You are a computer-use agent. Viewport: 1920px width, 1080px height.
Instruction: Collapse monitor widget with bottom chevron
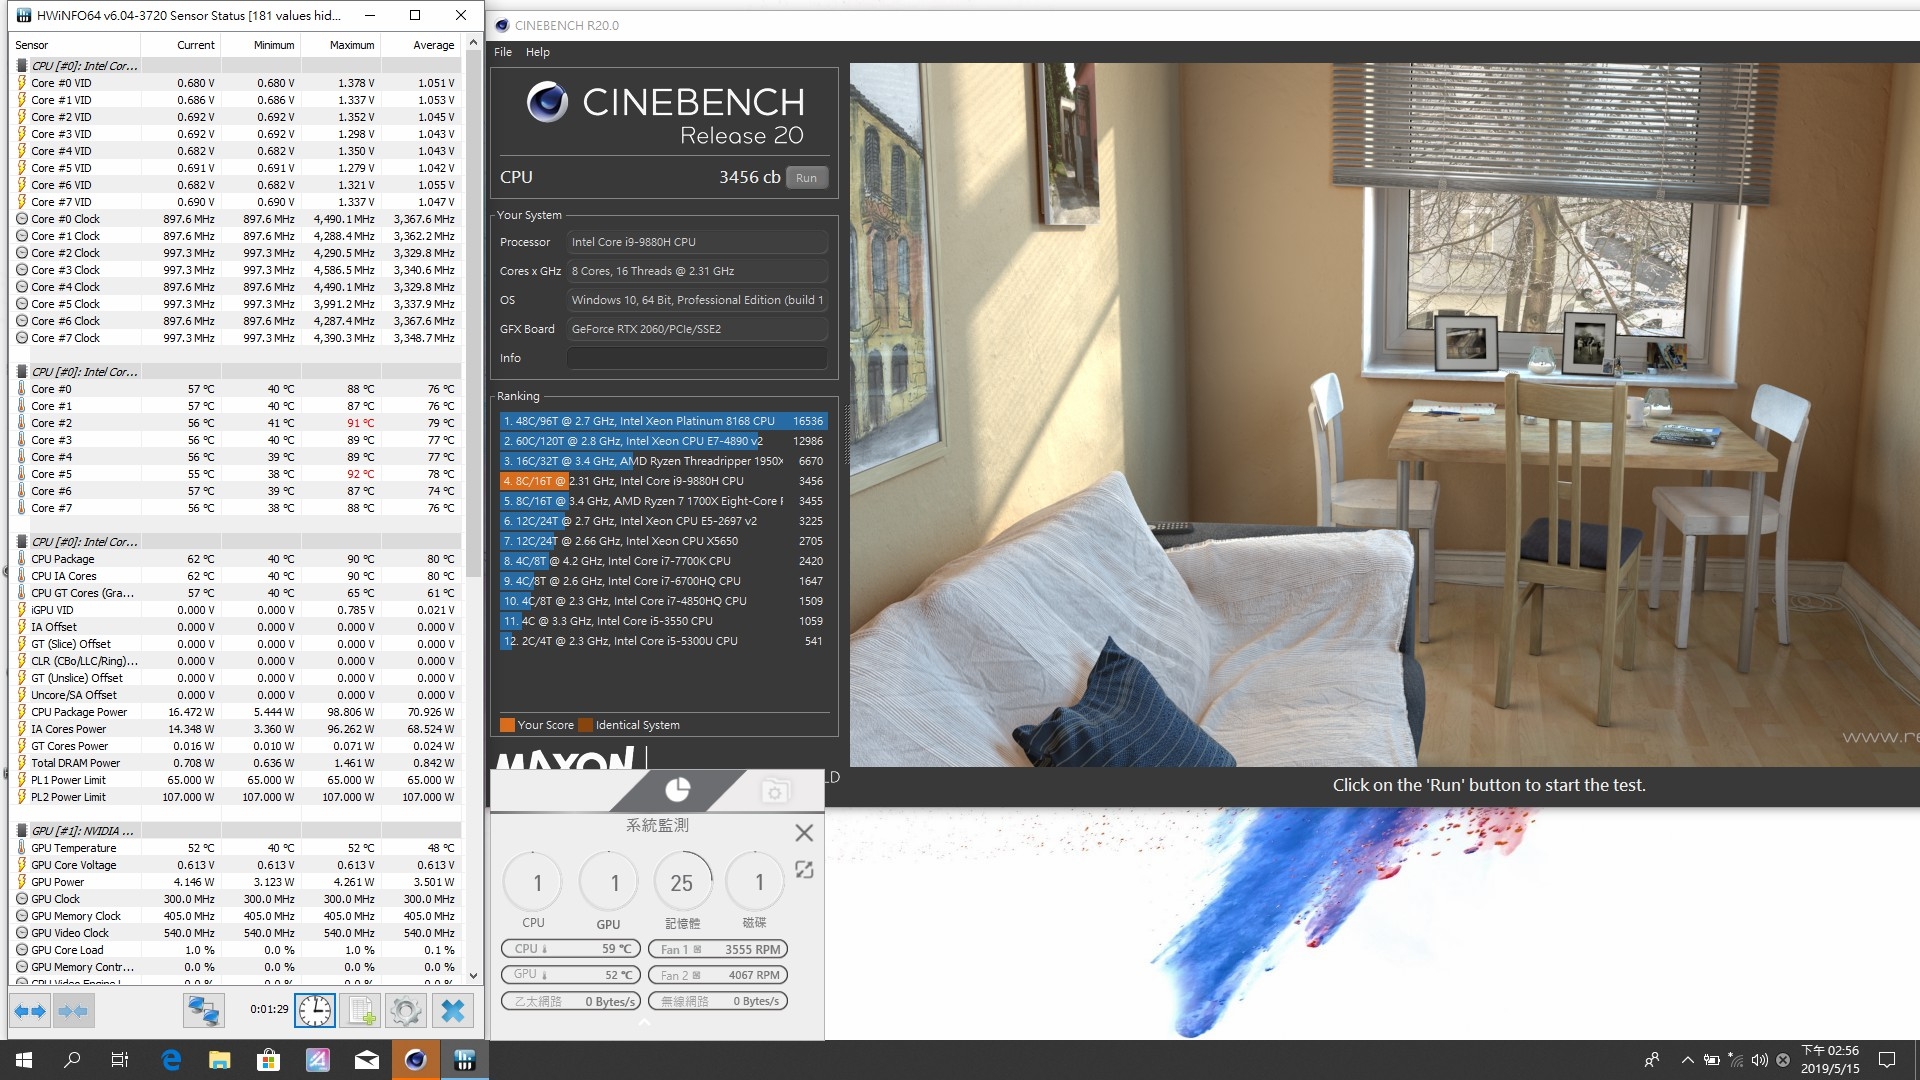(645, 1023)
